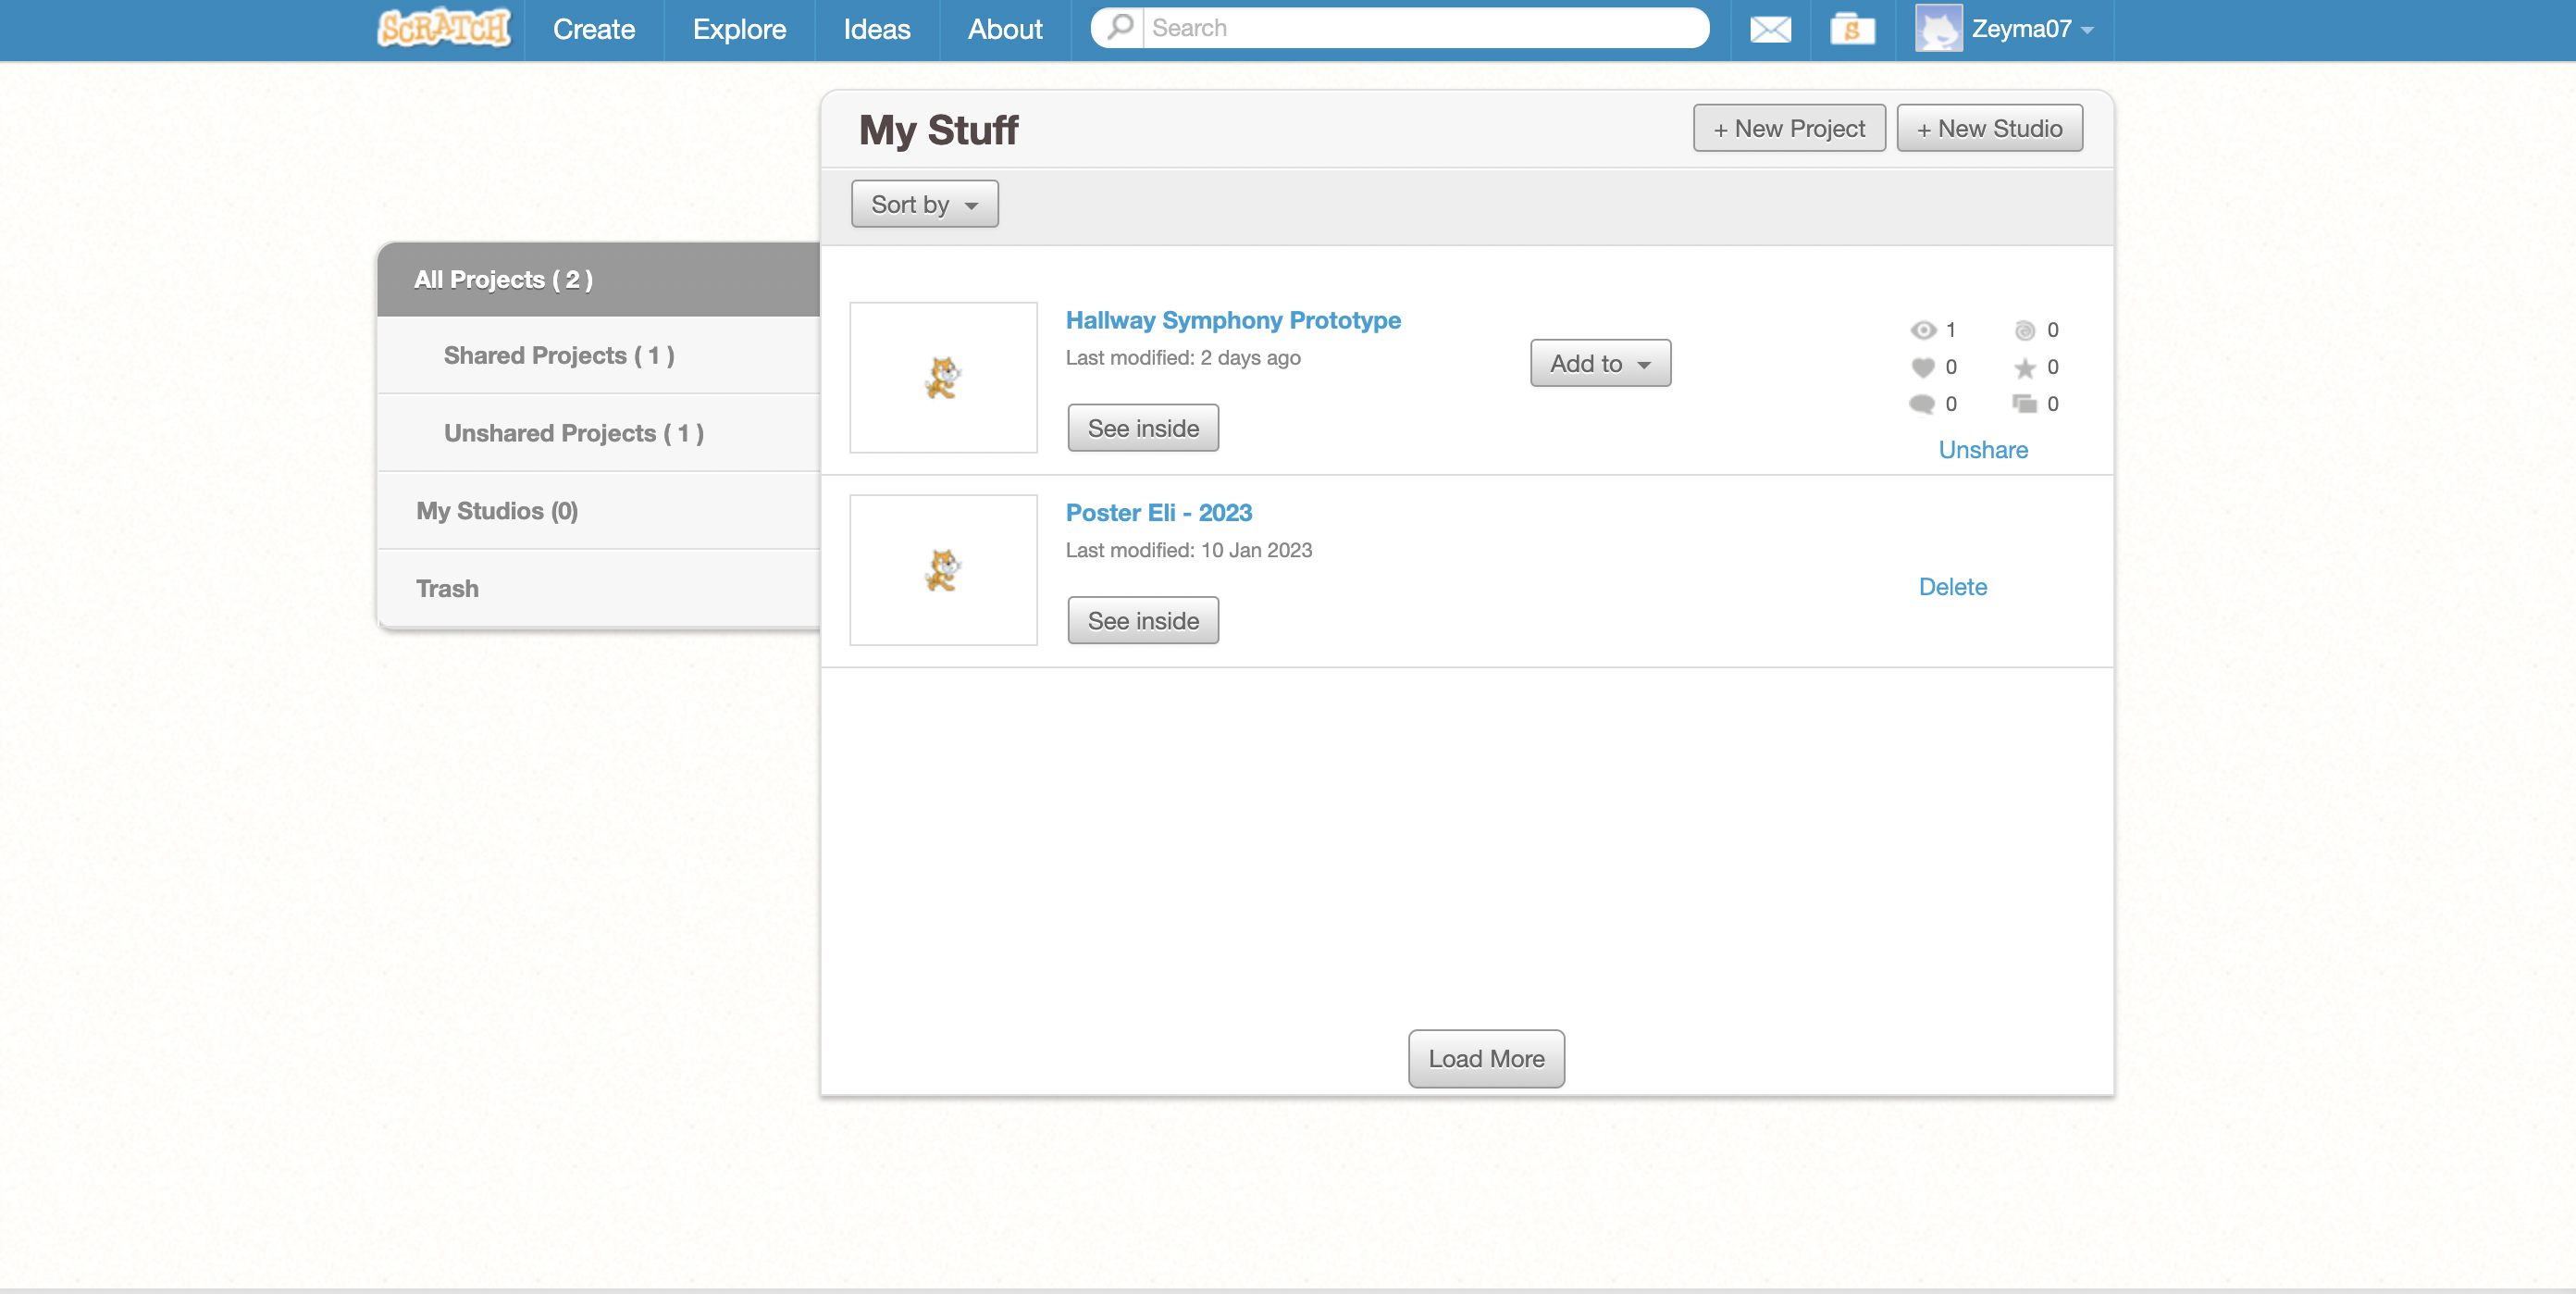Open Poster Eli - 2023 thumbnail
The image size is (2576, 1294).
[x=943, y=570]
